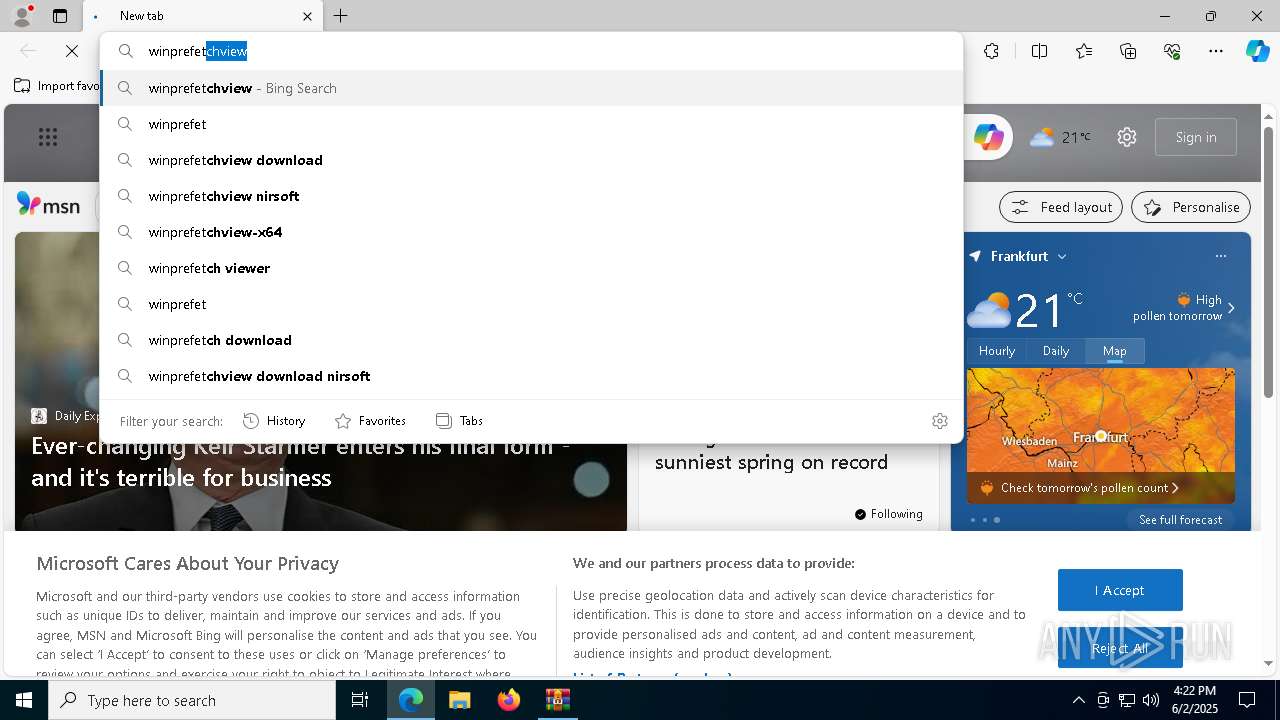1280x720 pixels.
Task: Select suggestion winprefetch download
Action: pos(532,340)
